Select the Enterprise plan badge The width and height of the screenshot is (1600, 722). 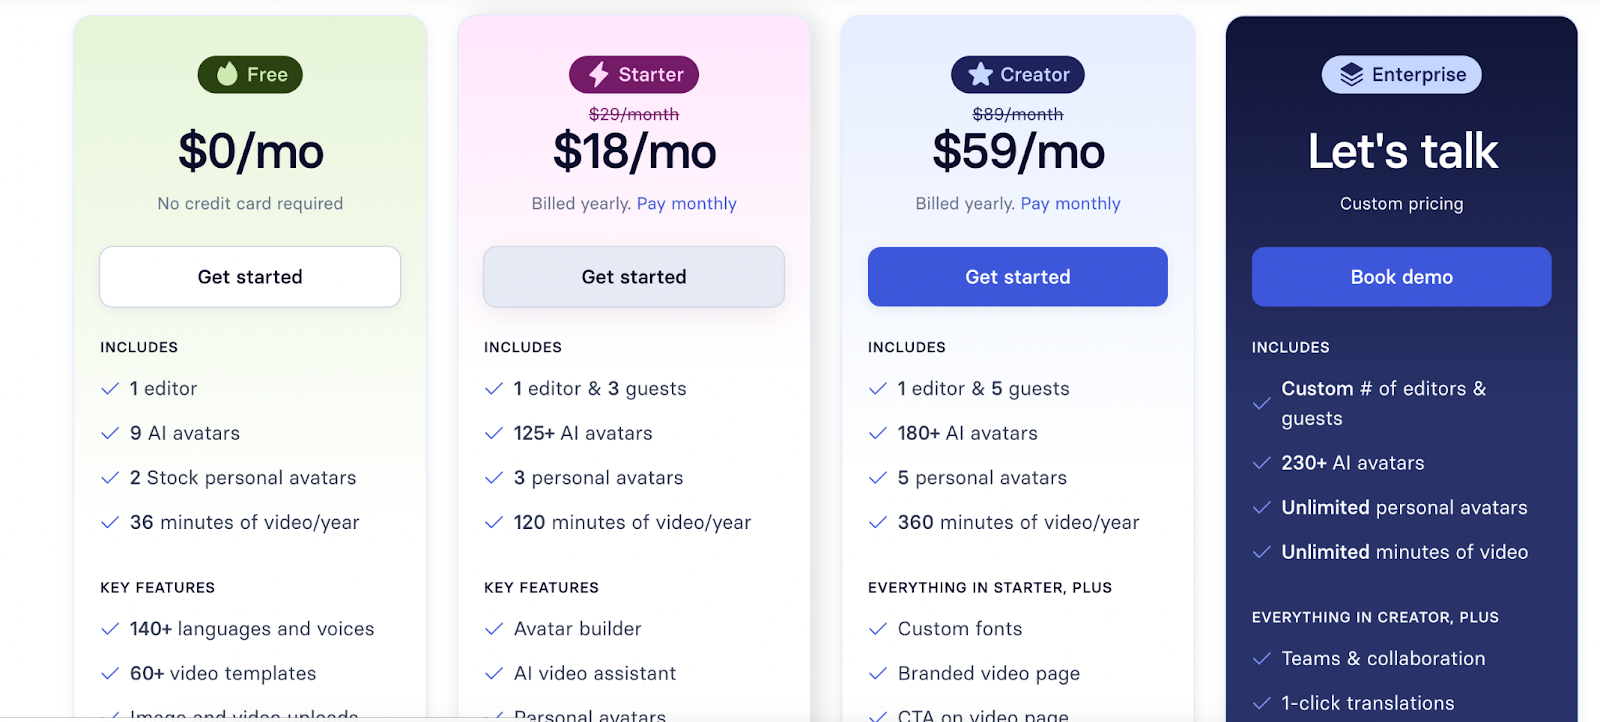pos(1401,75)
